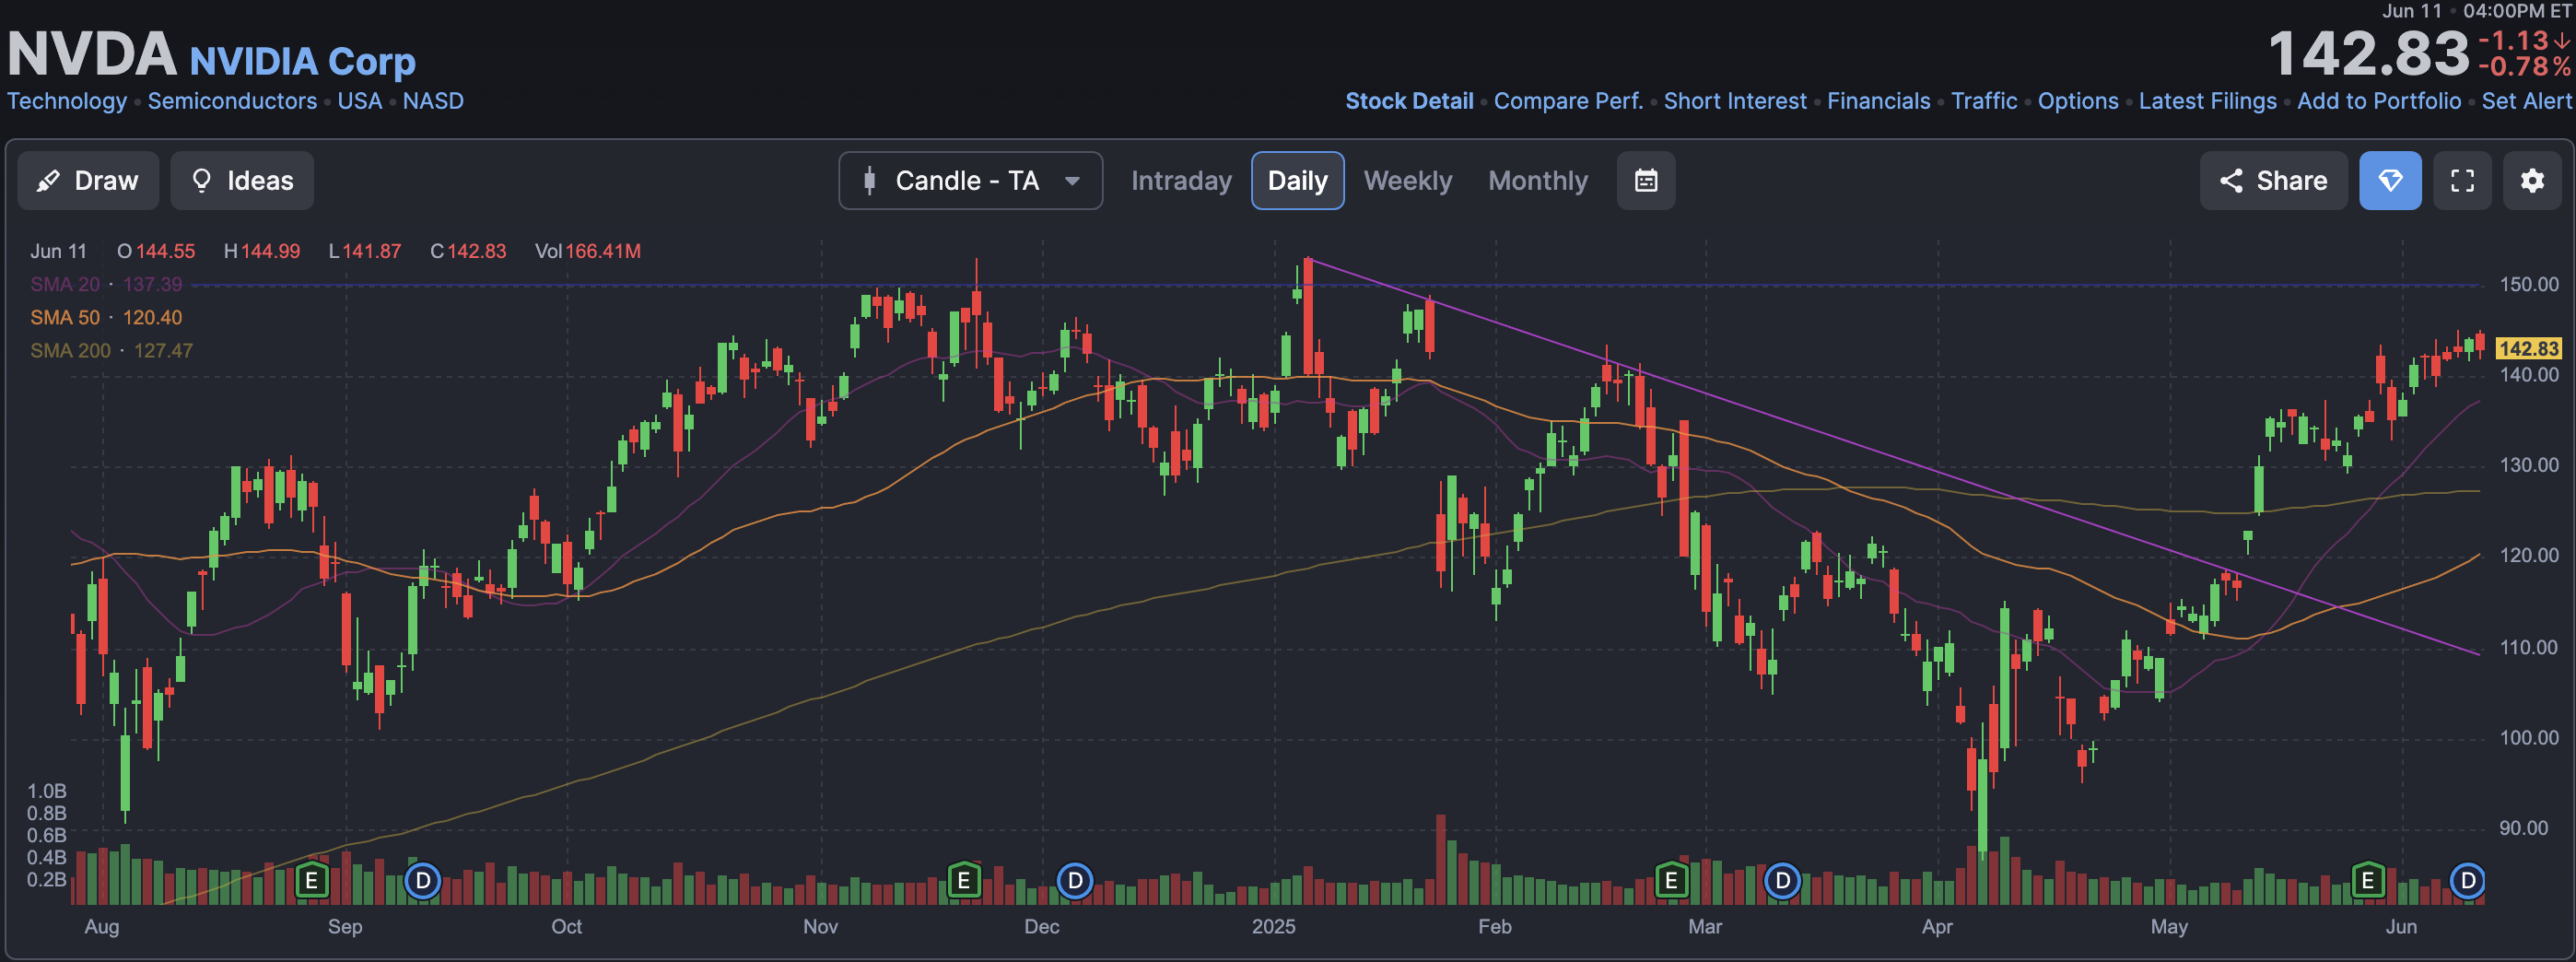Open the Technology sector link

pos(67,101)
